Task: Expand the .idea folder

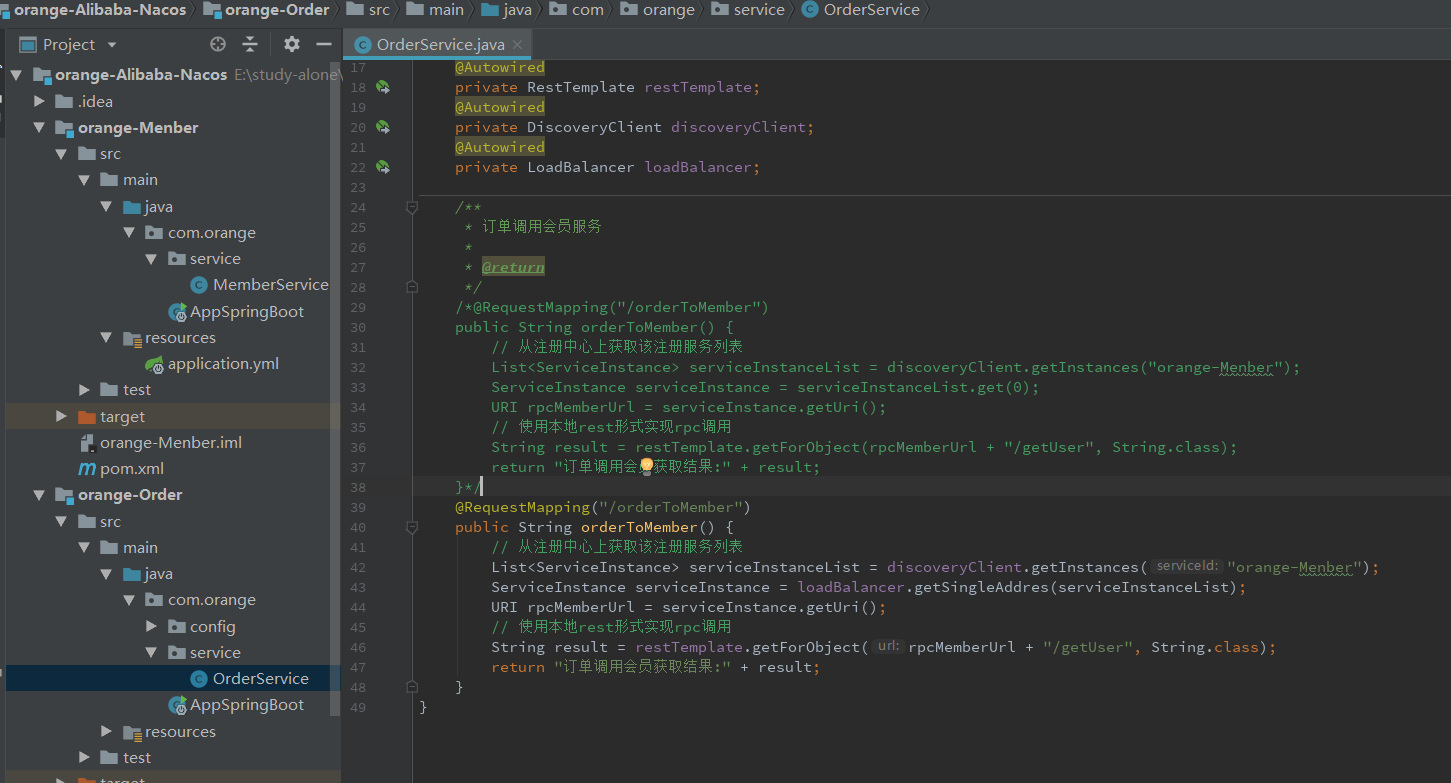Action: [x=39, y=102]
